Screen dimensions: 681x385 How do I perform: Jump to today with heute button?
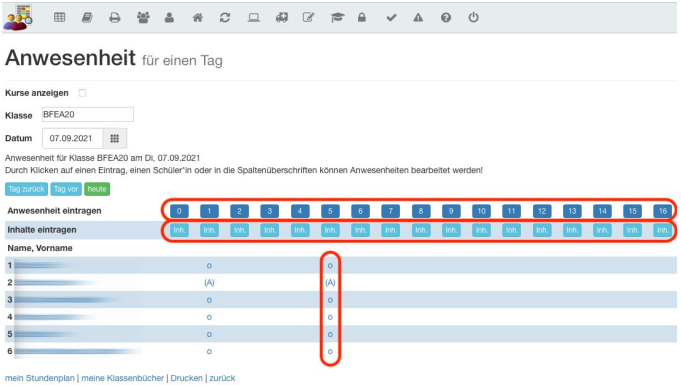pos(97,189)
